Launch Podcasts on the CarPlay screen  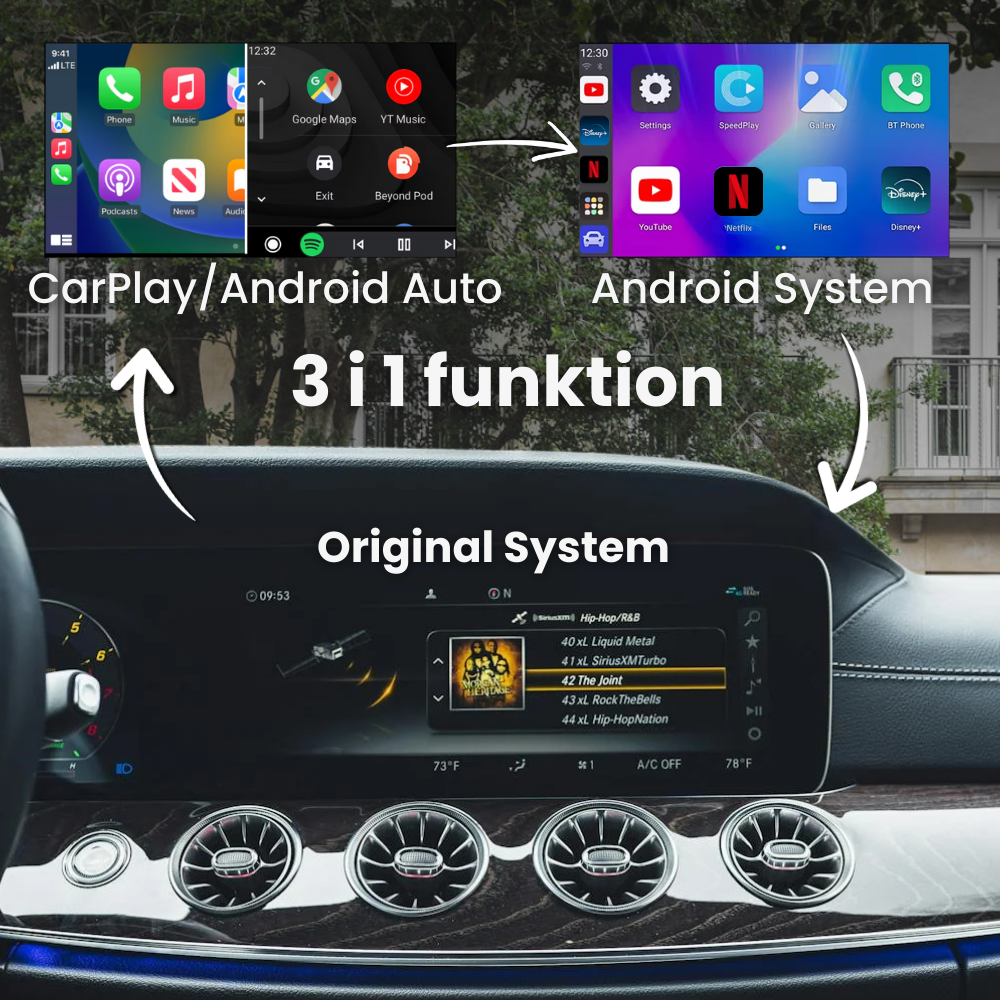pos(119,180)
